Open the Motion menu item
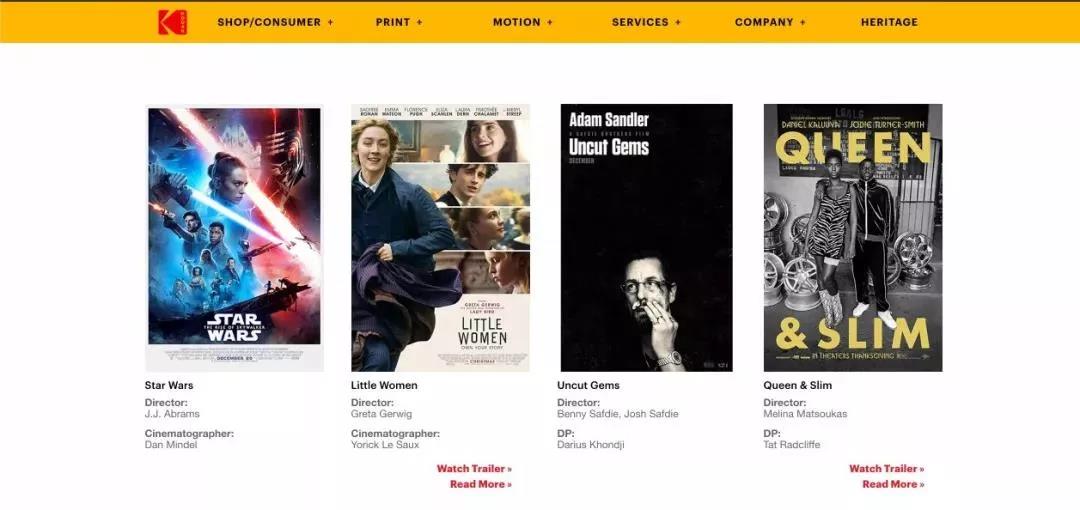 (517, 22)
